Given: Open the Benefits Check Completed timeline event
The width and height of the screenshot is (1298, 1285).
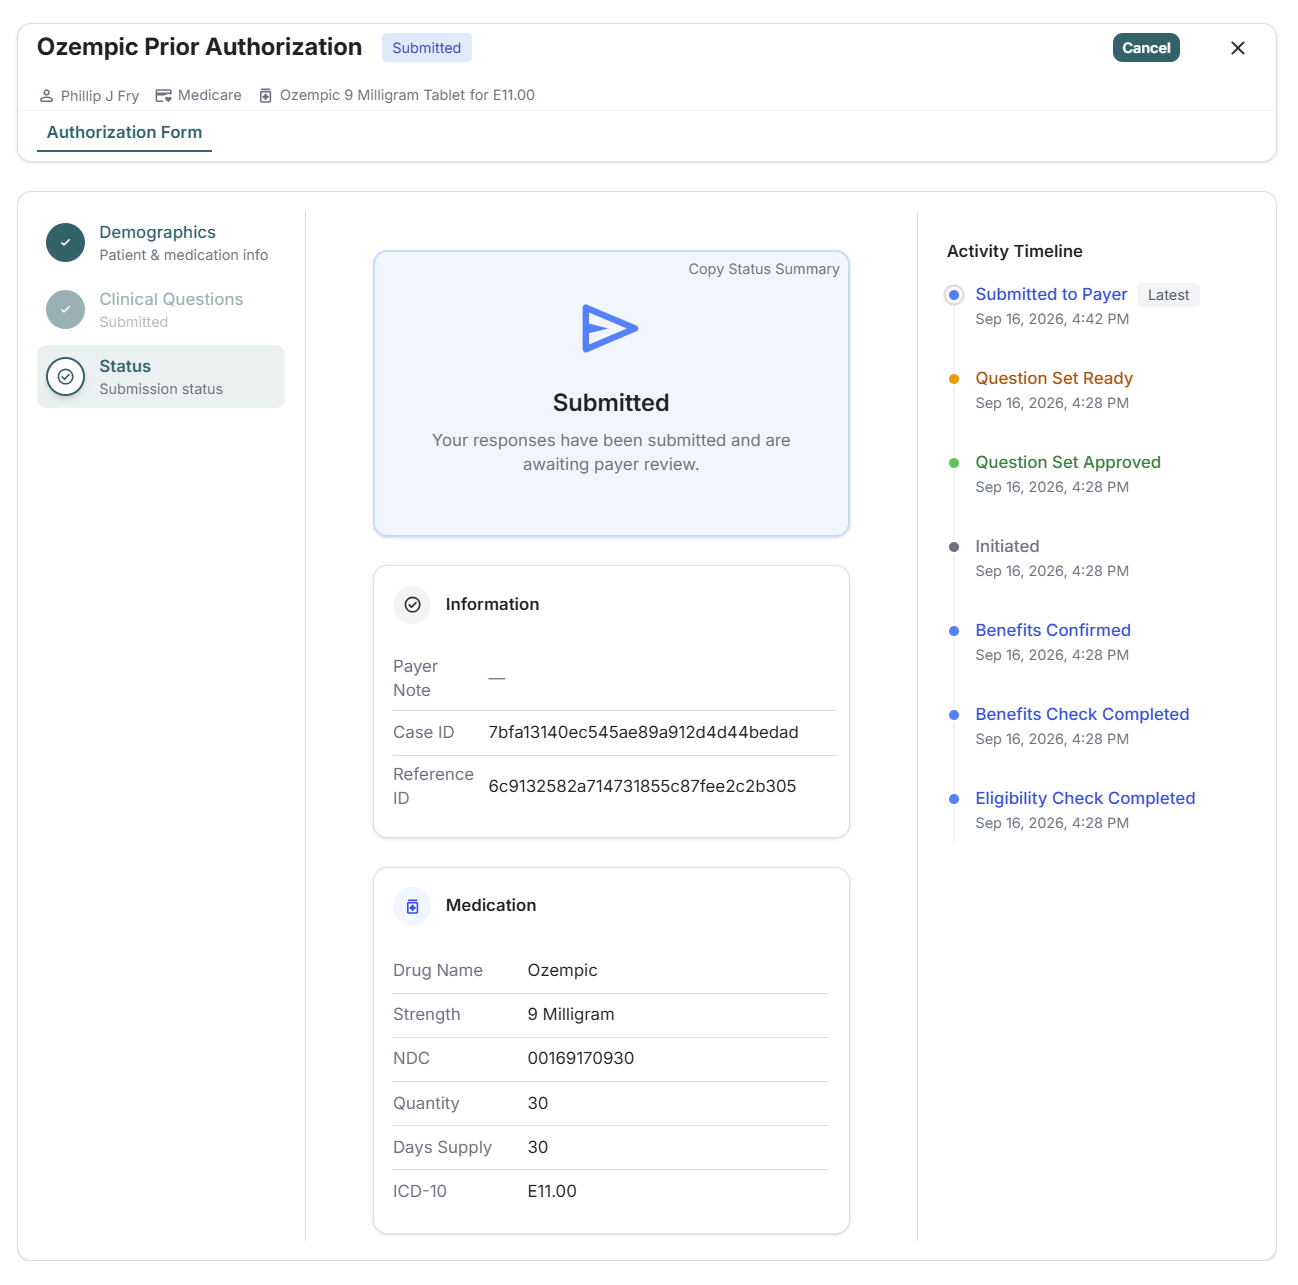Looking at the screenshot, I should (x=1082, y=714).
